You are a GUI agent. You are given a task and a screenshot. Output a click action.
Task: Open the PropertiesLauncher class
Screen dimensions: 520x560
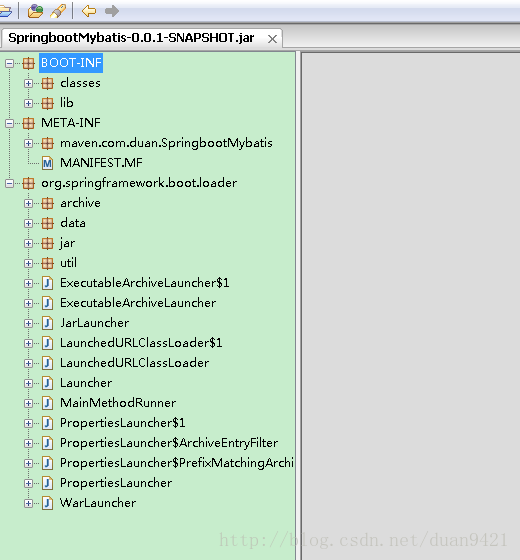pyautogui.click(x=116, y=483)
